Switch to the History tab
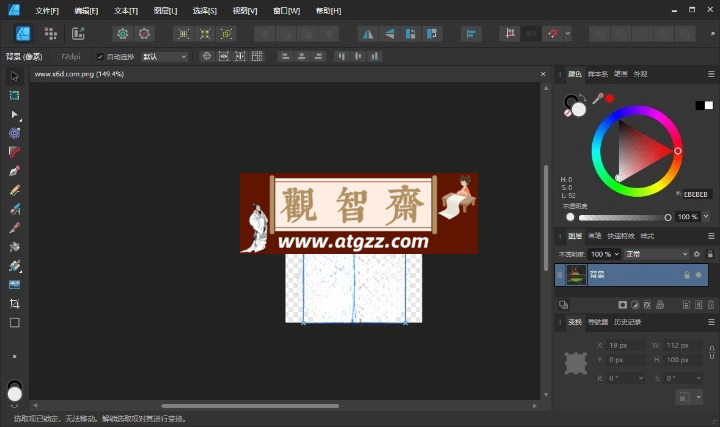The image size is (720, 427). [x=627, y=322]
